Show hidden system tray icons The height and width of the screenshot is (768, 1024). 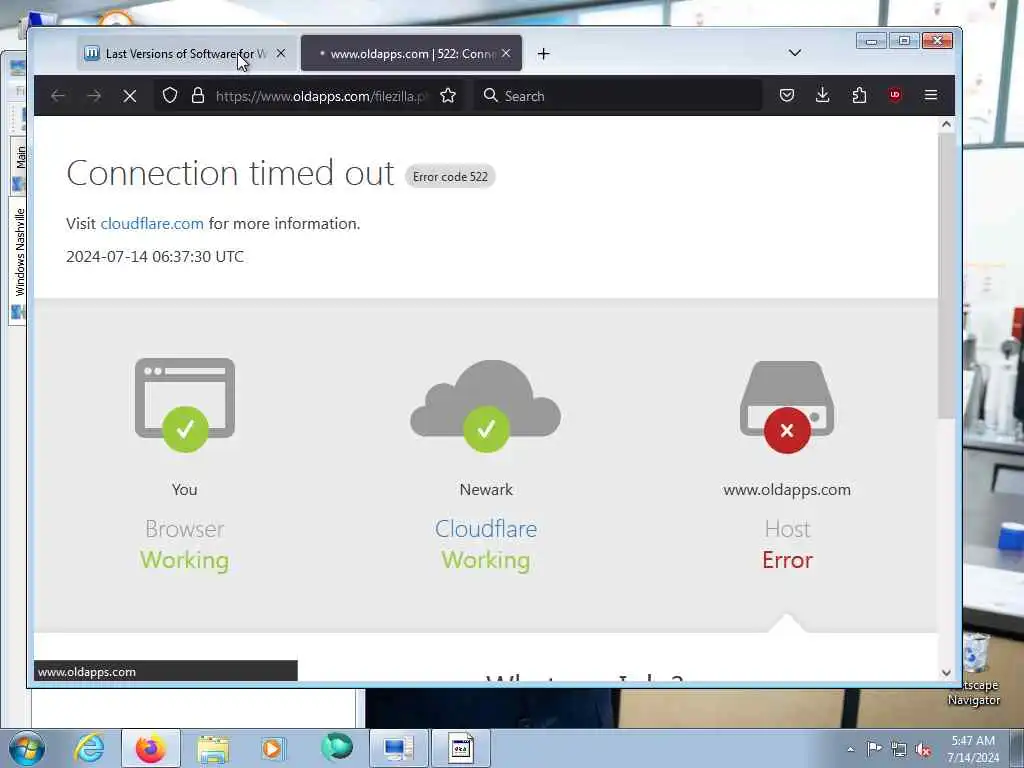(850, 749)
